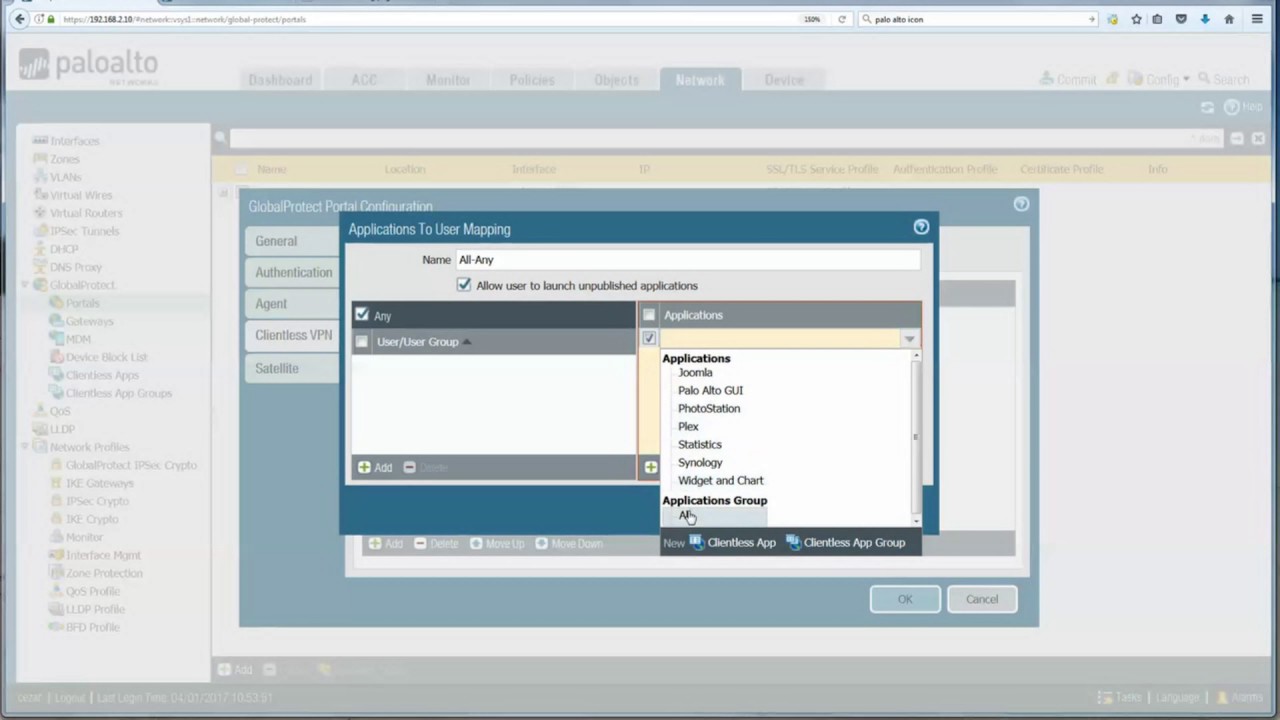Click the Tasks icon in the bottom bar
Screen dimensions: 1280x720
[1105, 697]
